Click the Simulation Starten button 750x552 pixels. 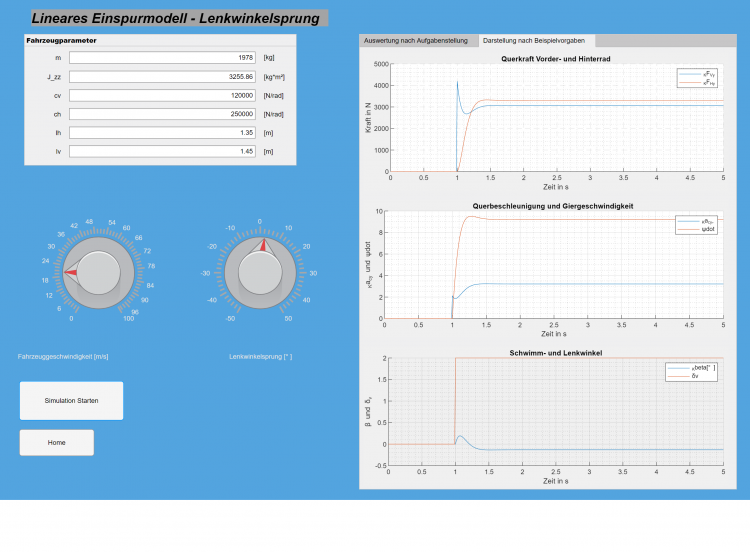tap(71, 400)
